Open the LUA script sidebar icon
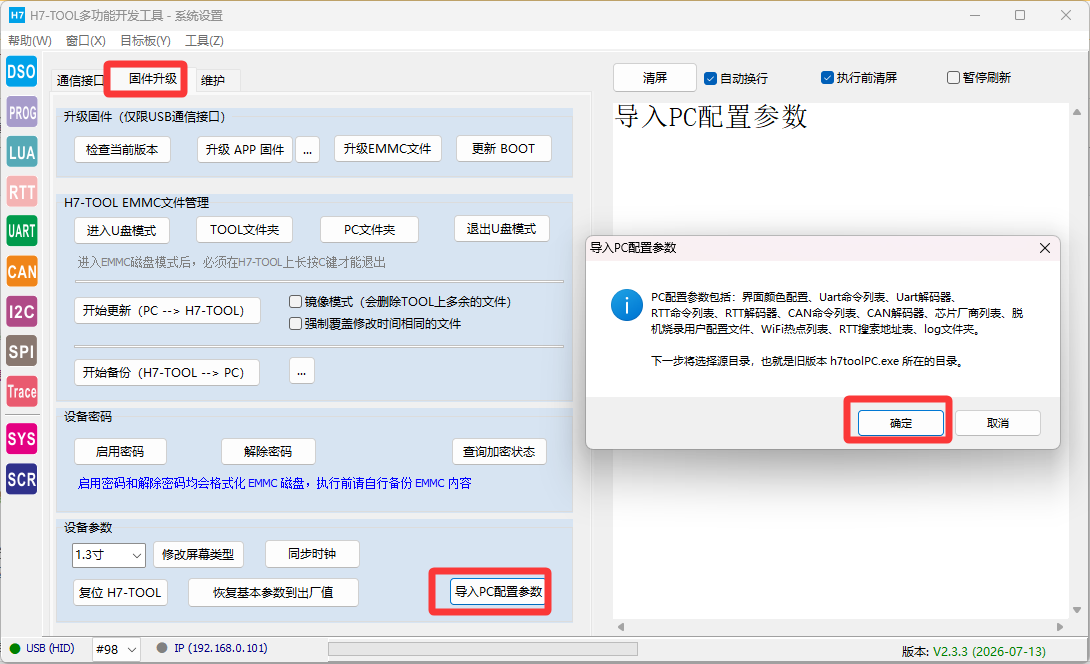This screenshot has height=664, width=1090. point(22,152)
